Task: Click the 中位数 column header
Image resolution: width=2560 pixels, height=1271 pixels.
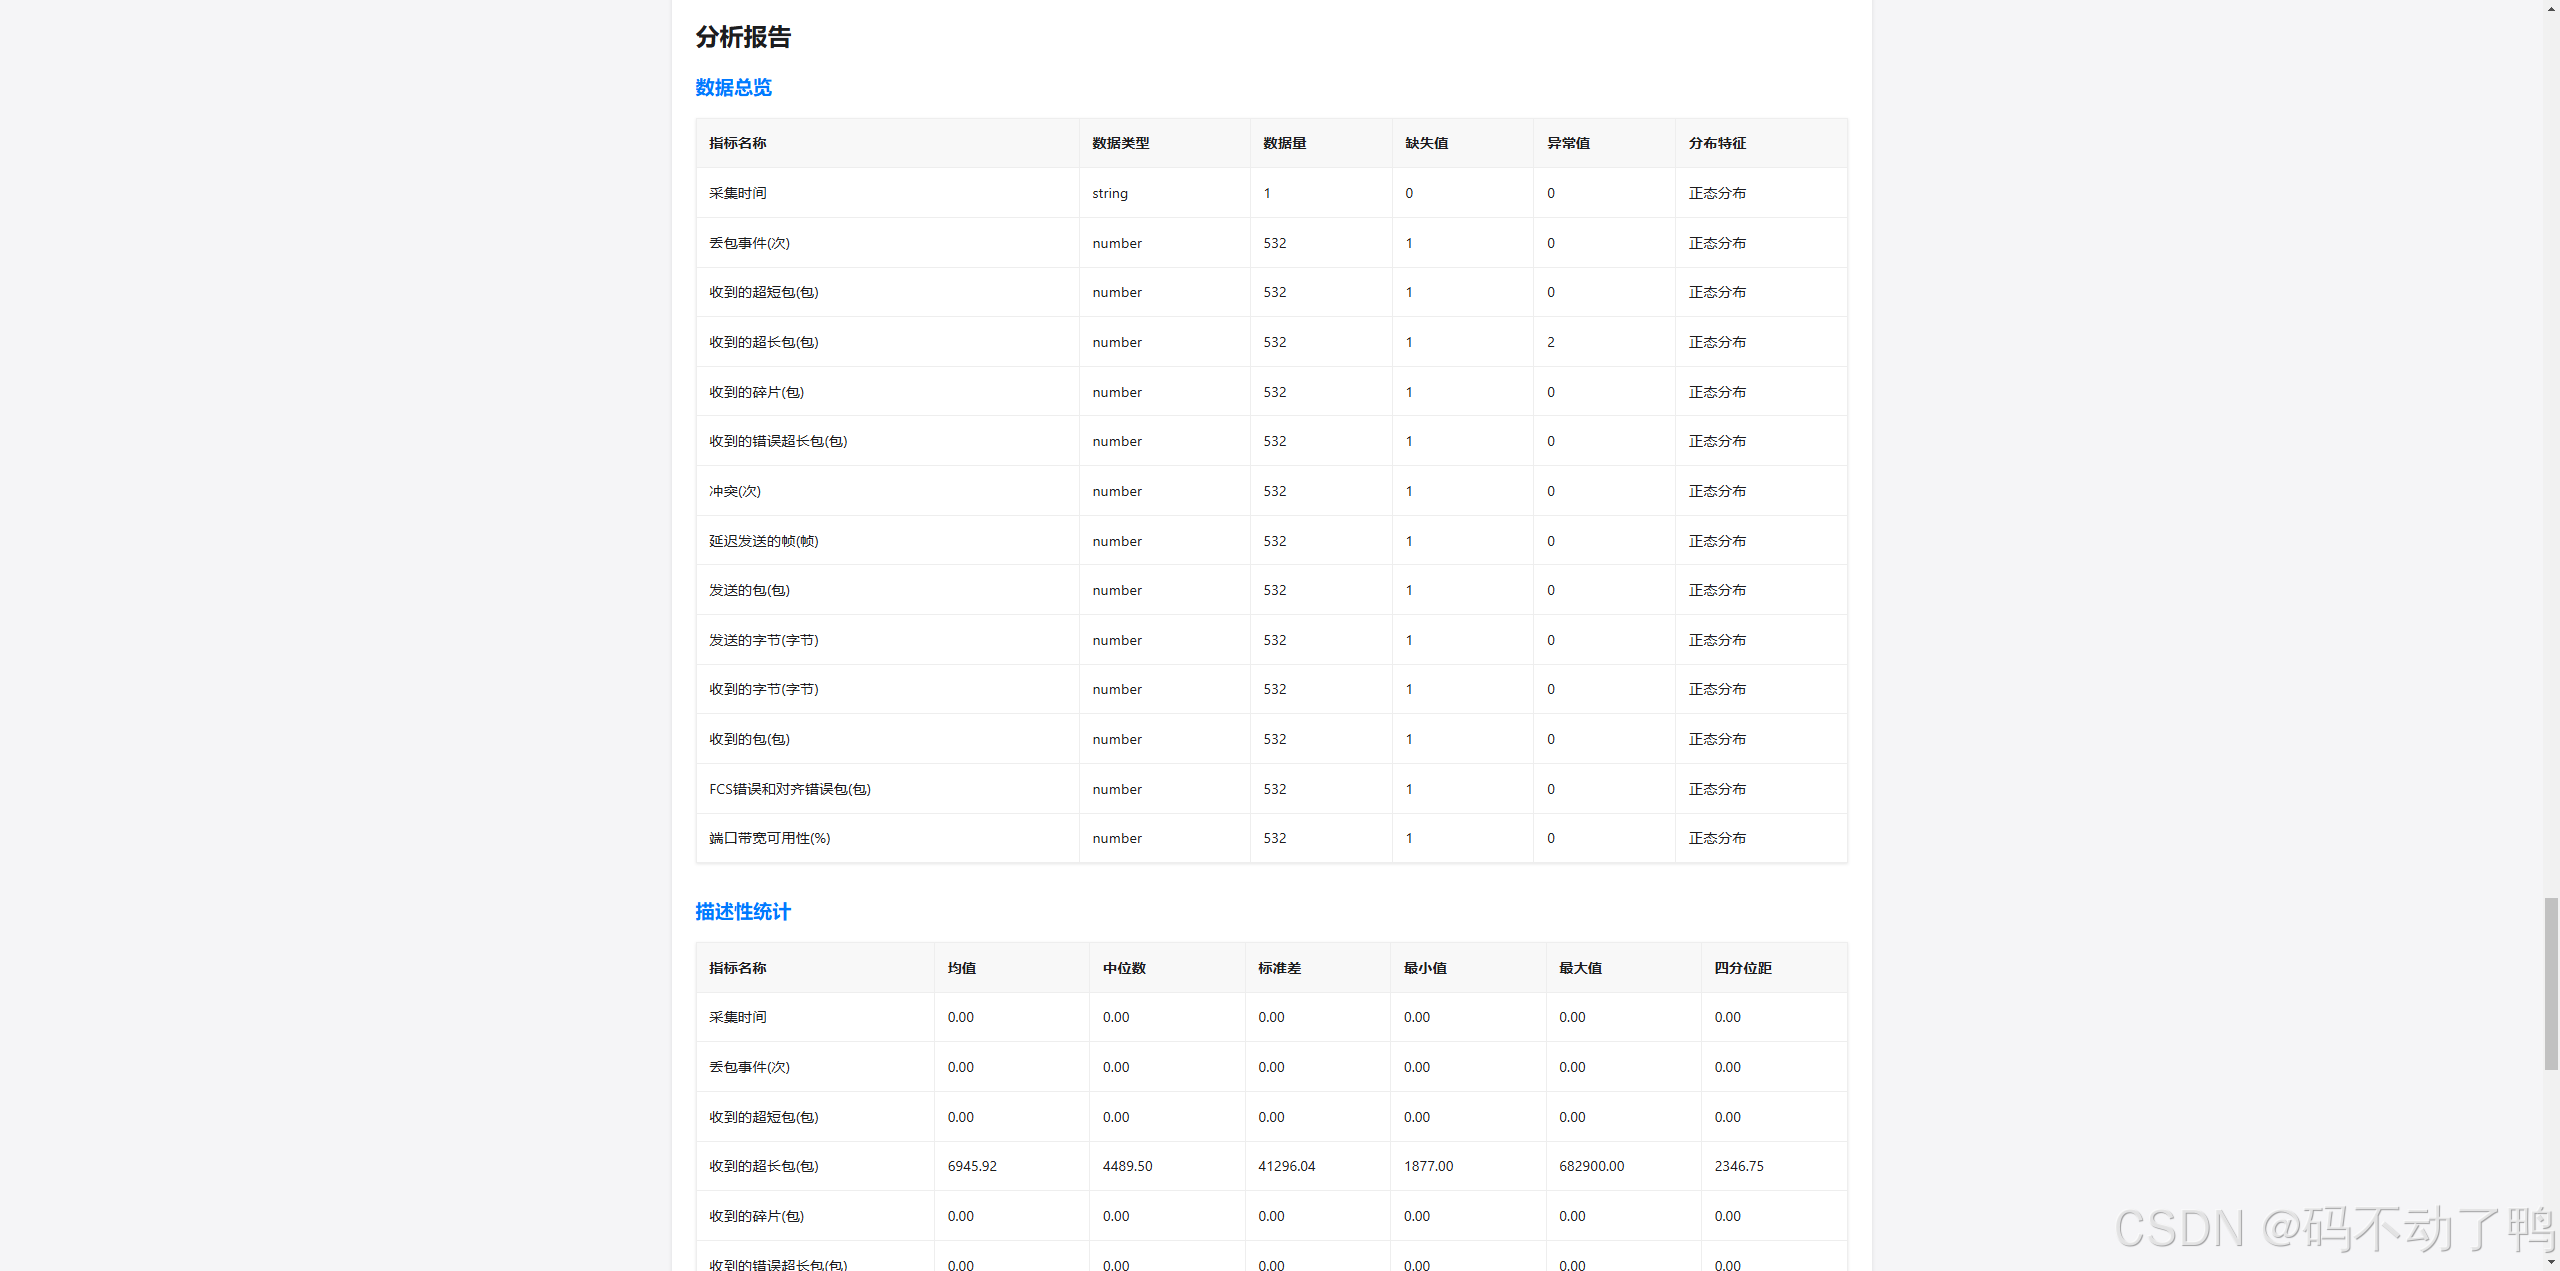Action: (1124, 968)
